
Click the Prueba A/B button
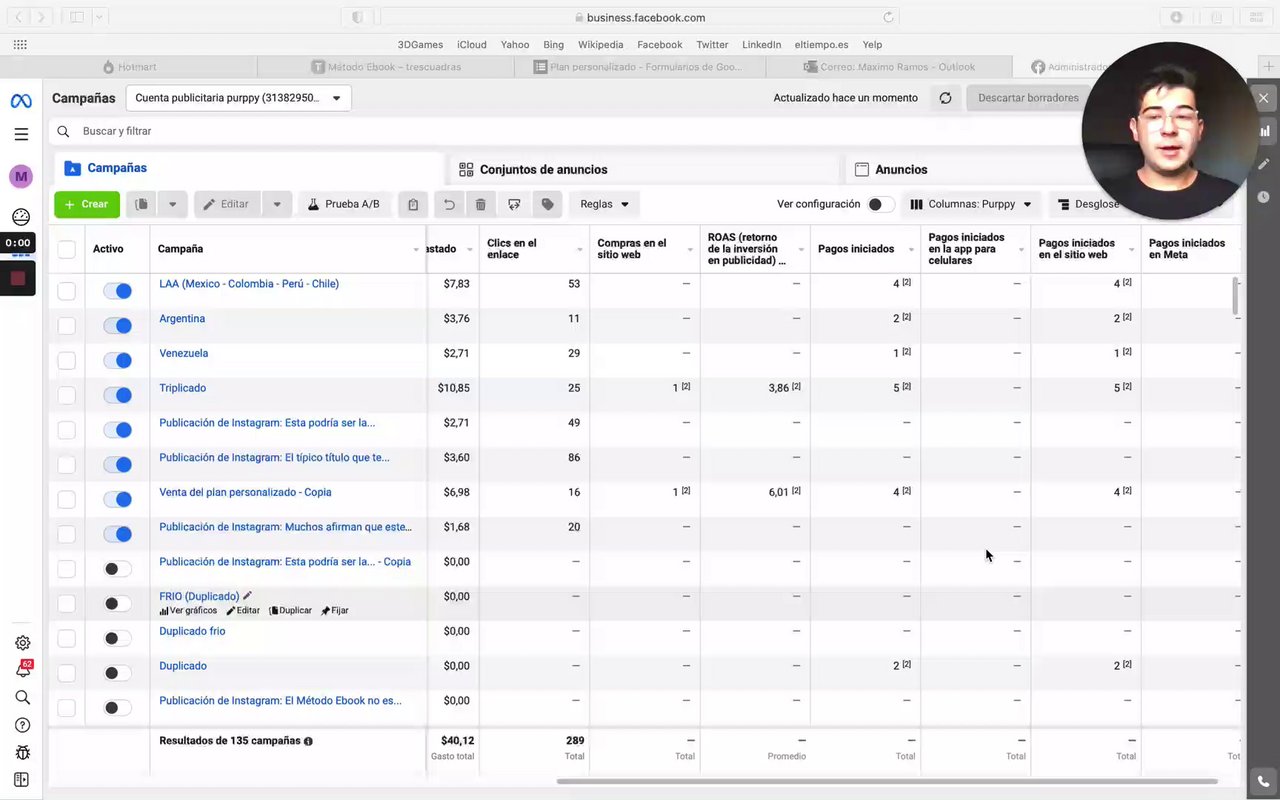pyautogui.click(x=344, y=204)
